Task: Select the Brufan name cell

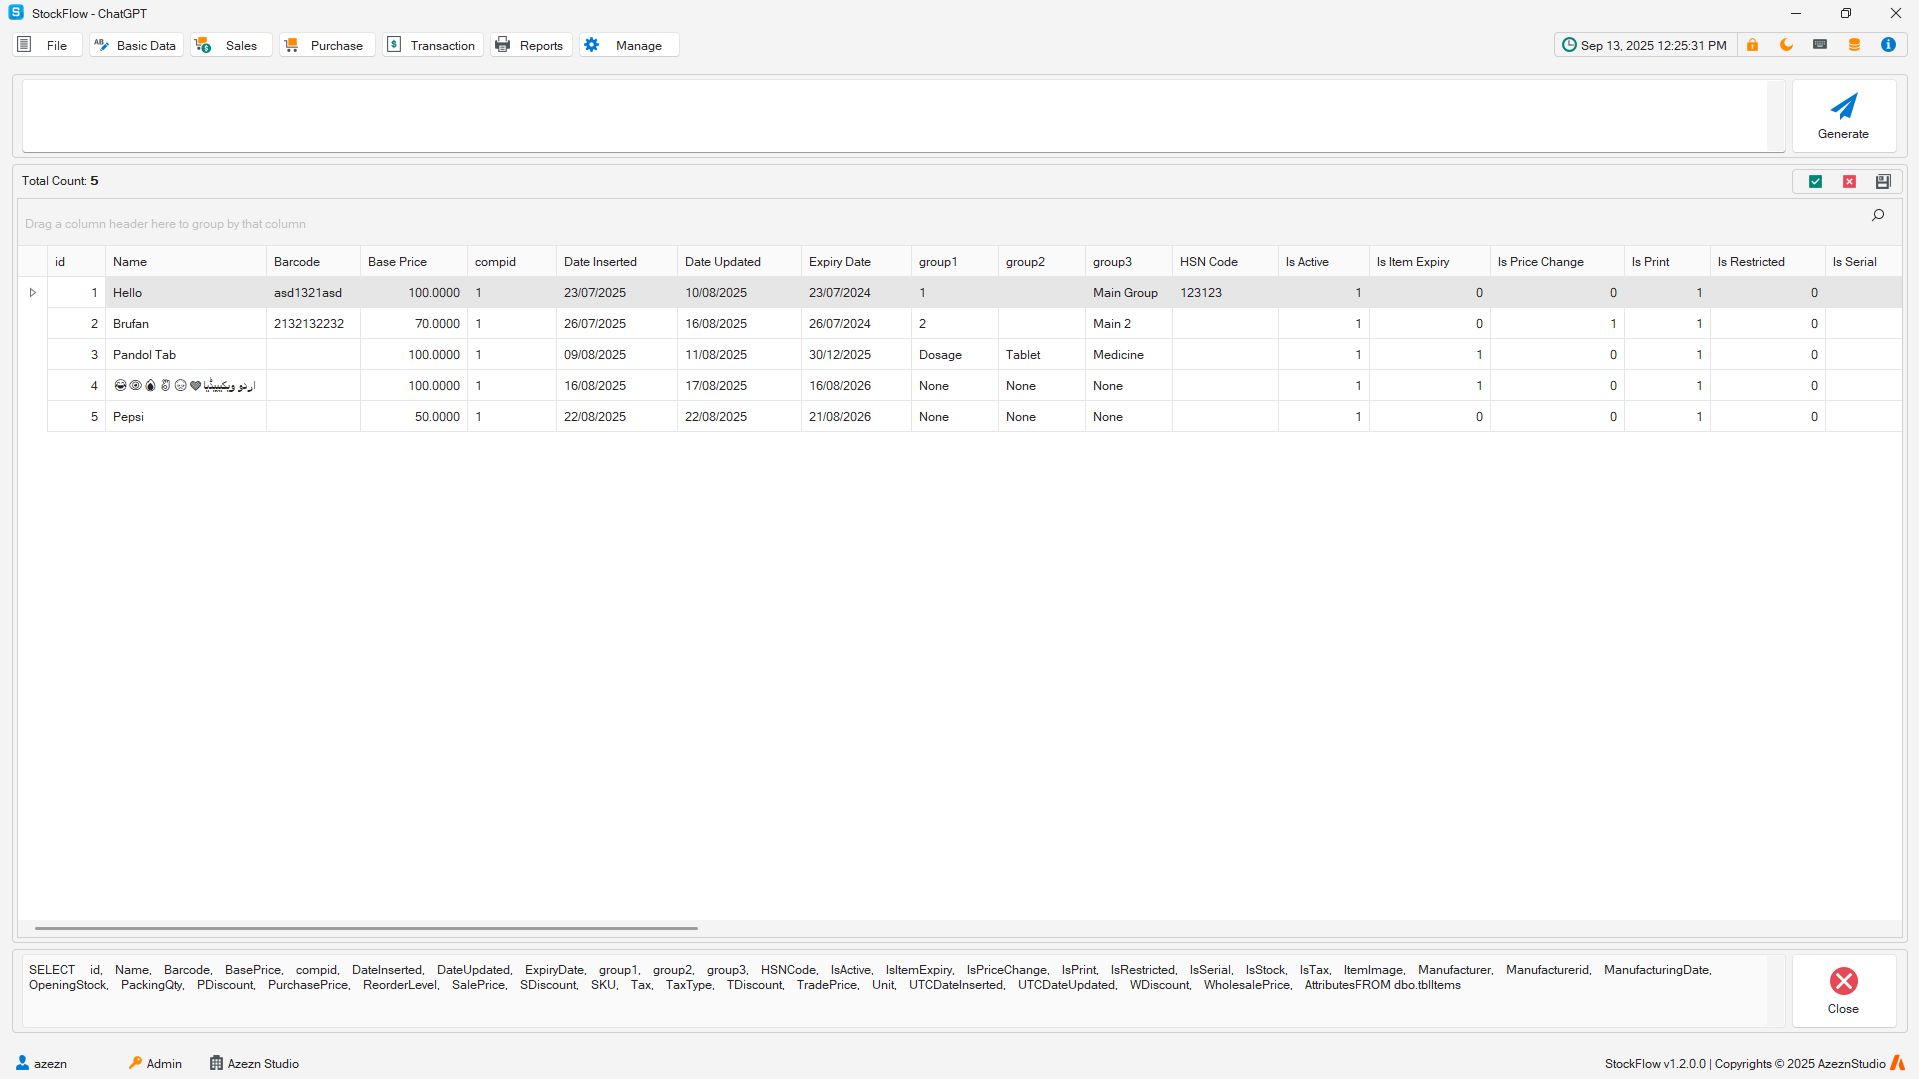Action: (186, 324)
